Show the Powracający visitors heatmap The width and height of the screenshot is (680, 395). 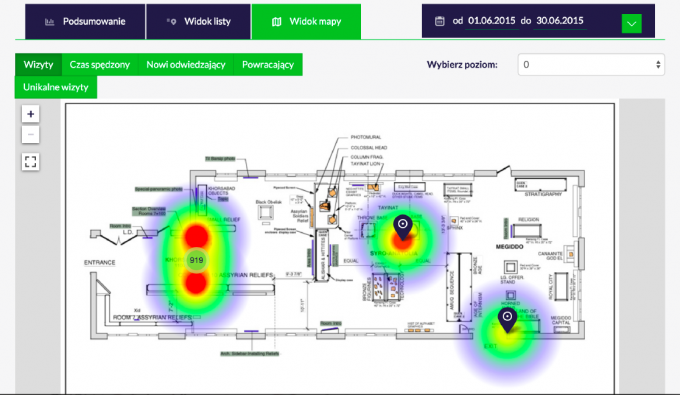click(x=268, y=65)
